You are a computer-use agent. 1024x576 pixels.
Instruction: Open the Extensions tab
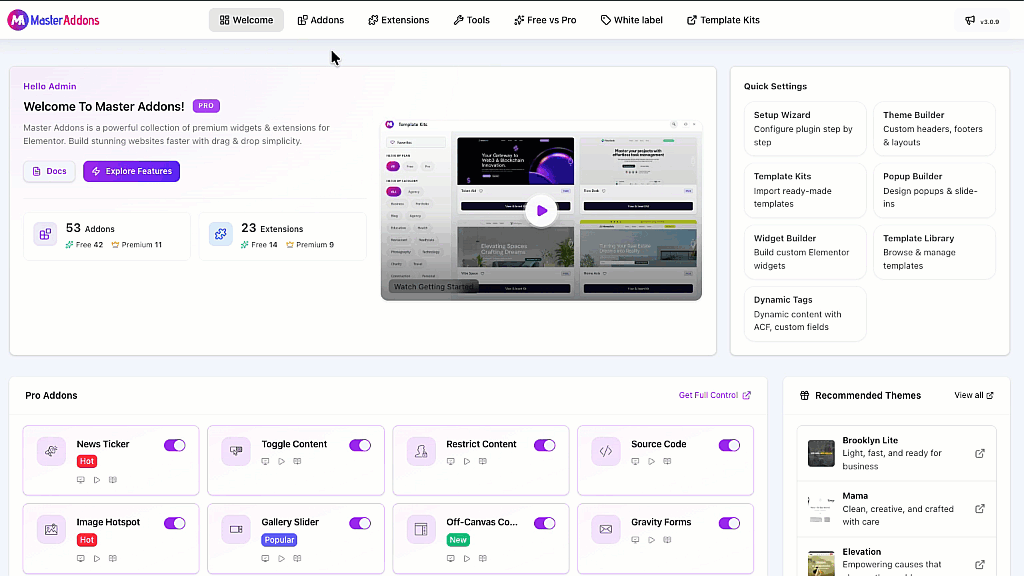point(398,20)
